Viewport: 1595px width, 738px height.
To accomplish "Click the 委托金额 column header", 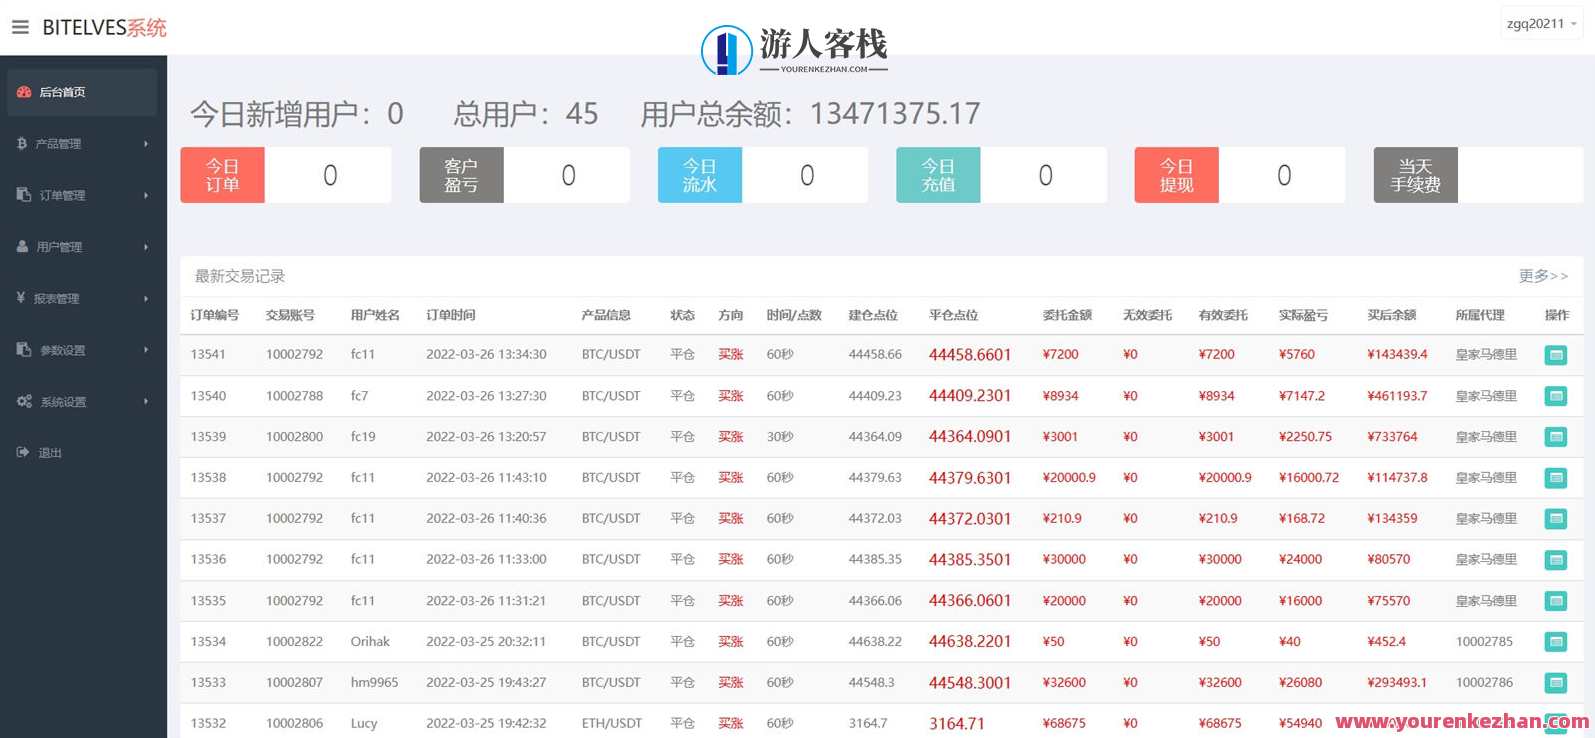I will click(1067, 315).
